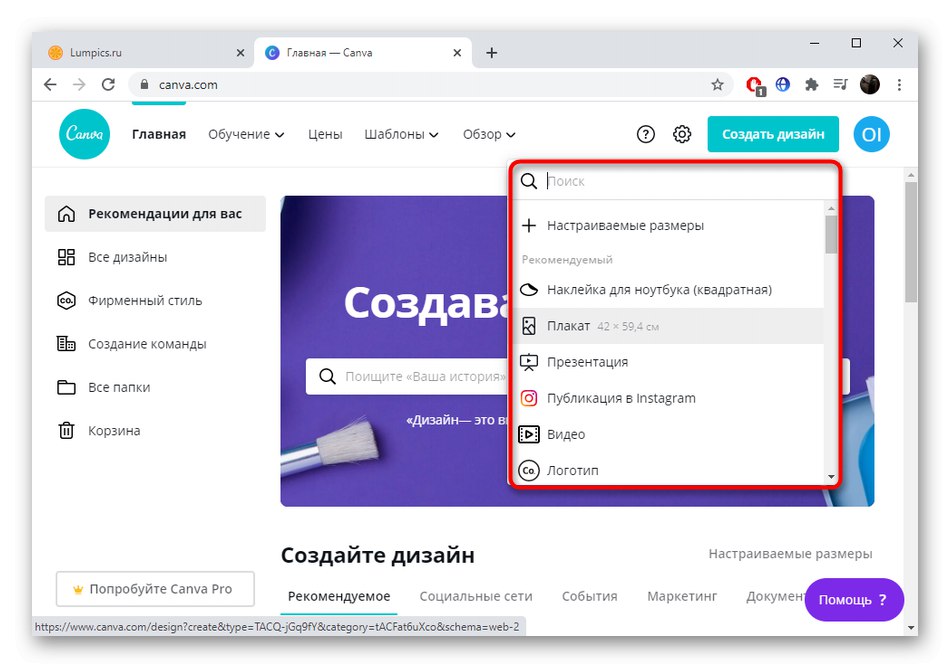Click the settings gear icon
950x668 pixels.
[x=682, y=133]
